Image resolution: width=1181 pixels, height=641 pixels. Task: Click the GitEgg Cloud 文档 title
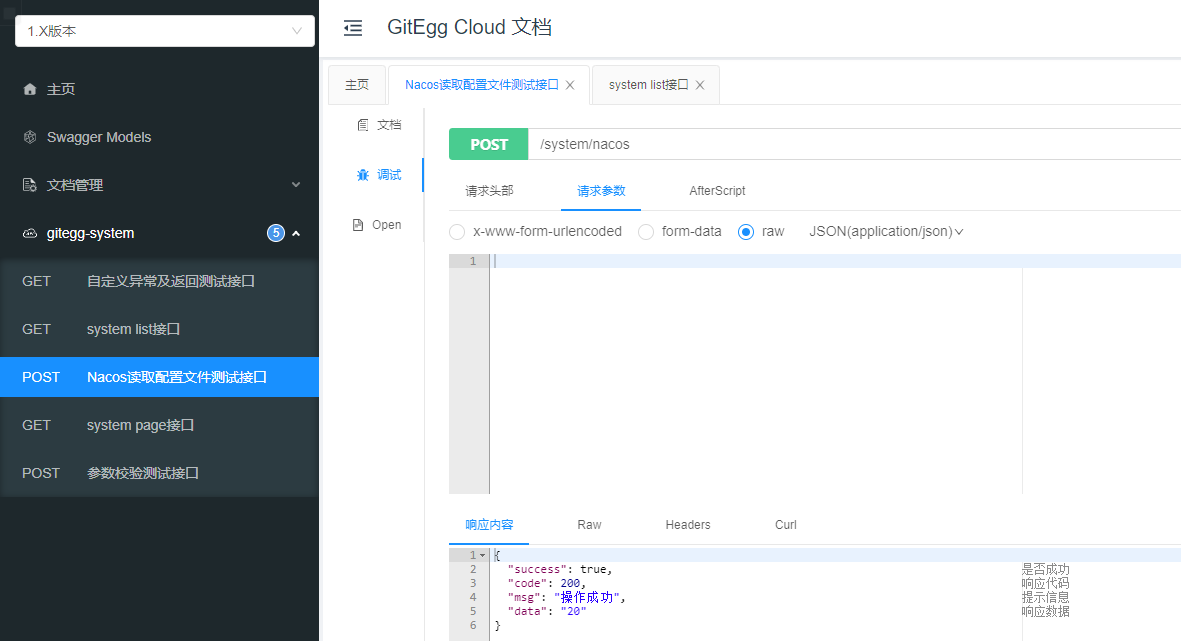(469, 27)
